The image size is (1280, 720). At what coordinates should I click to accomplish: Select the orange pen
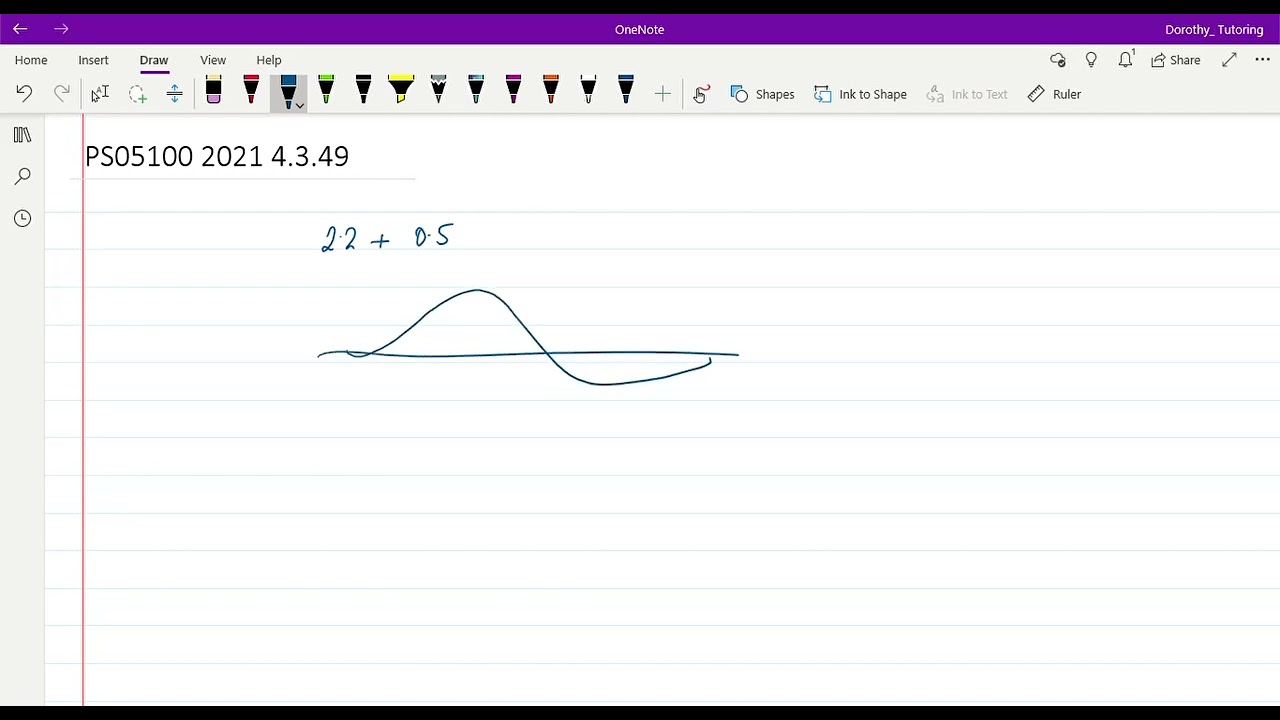pos(551,91)
